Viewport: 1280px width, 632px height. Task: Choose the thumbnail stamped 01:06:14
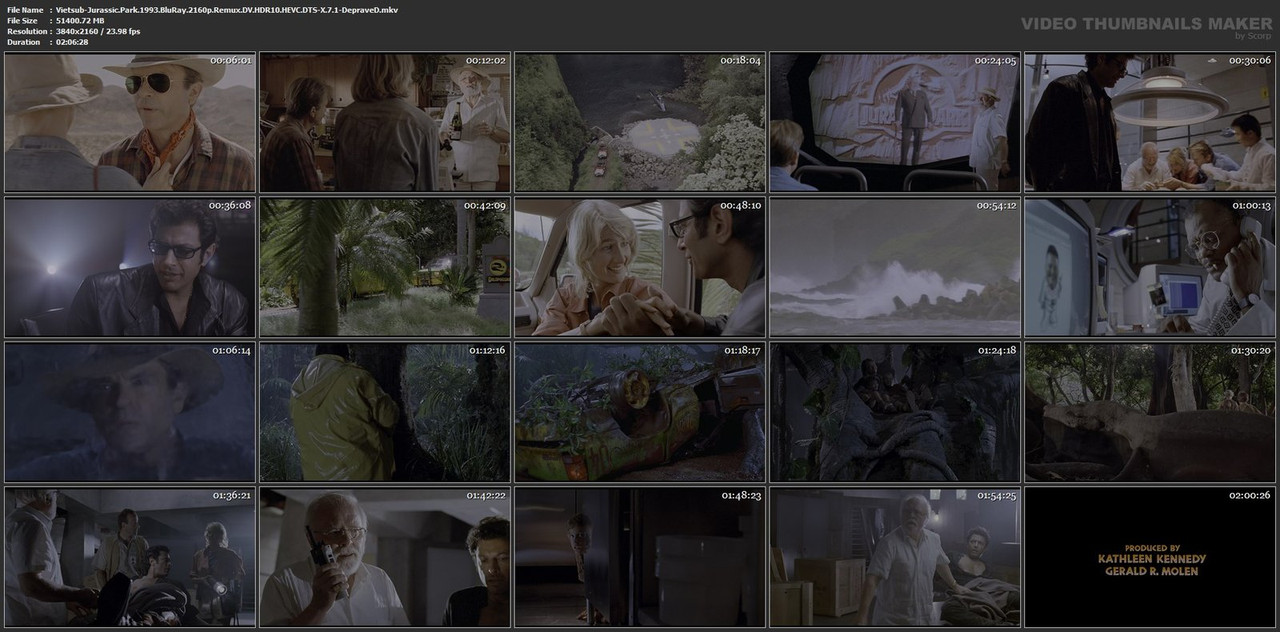click(130, 412)
